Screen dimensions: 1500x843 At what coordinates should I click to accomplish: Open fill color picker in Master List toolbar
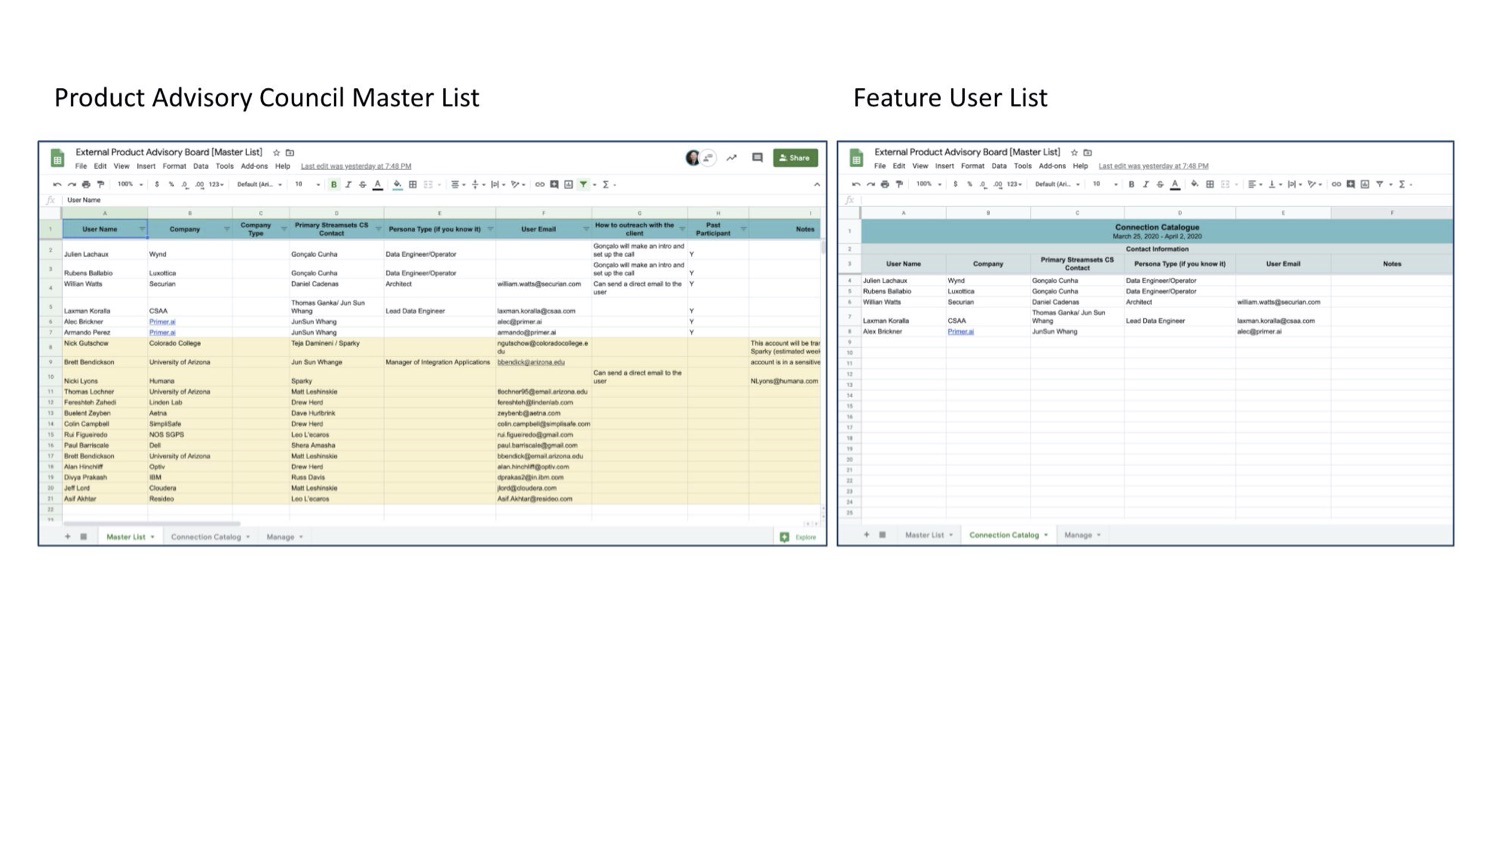tap(397, 184)
